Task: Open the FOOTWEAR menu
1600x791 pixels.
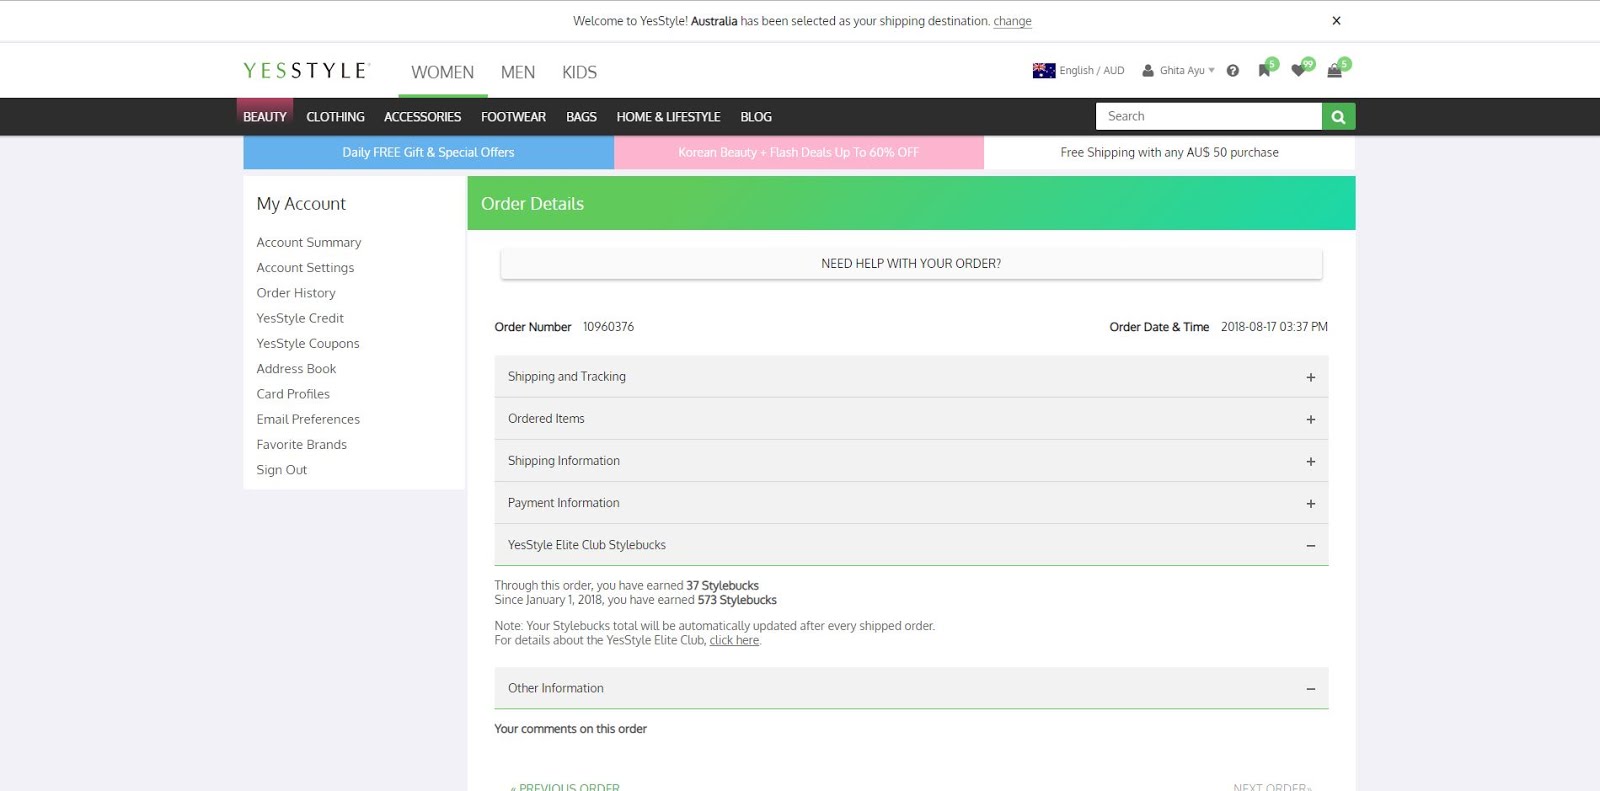Action: pos(513,117)
